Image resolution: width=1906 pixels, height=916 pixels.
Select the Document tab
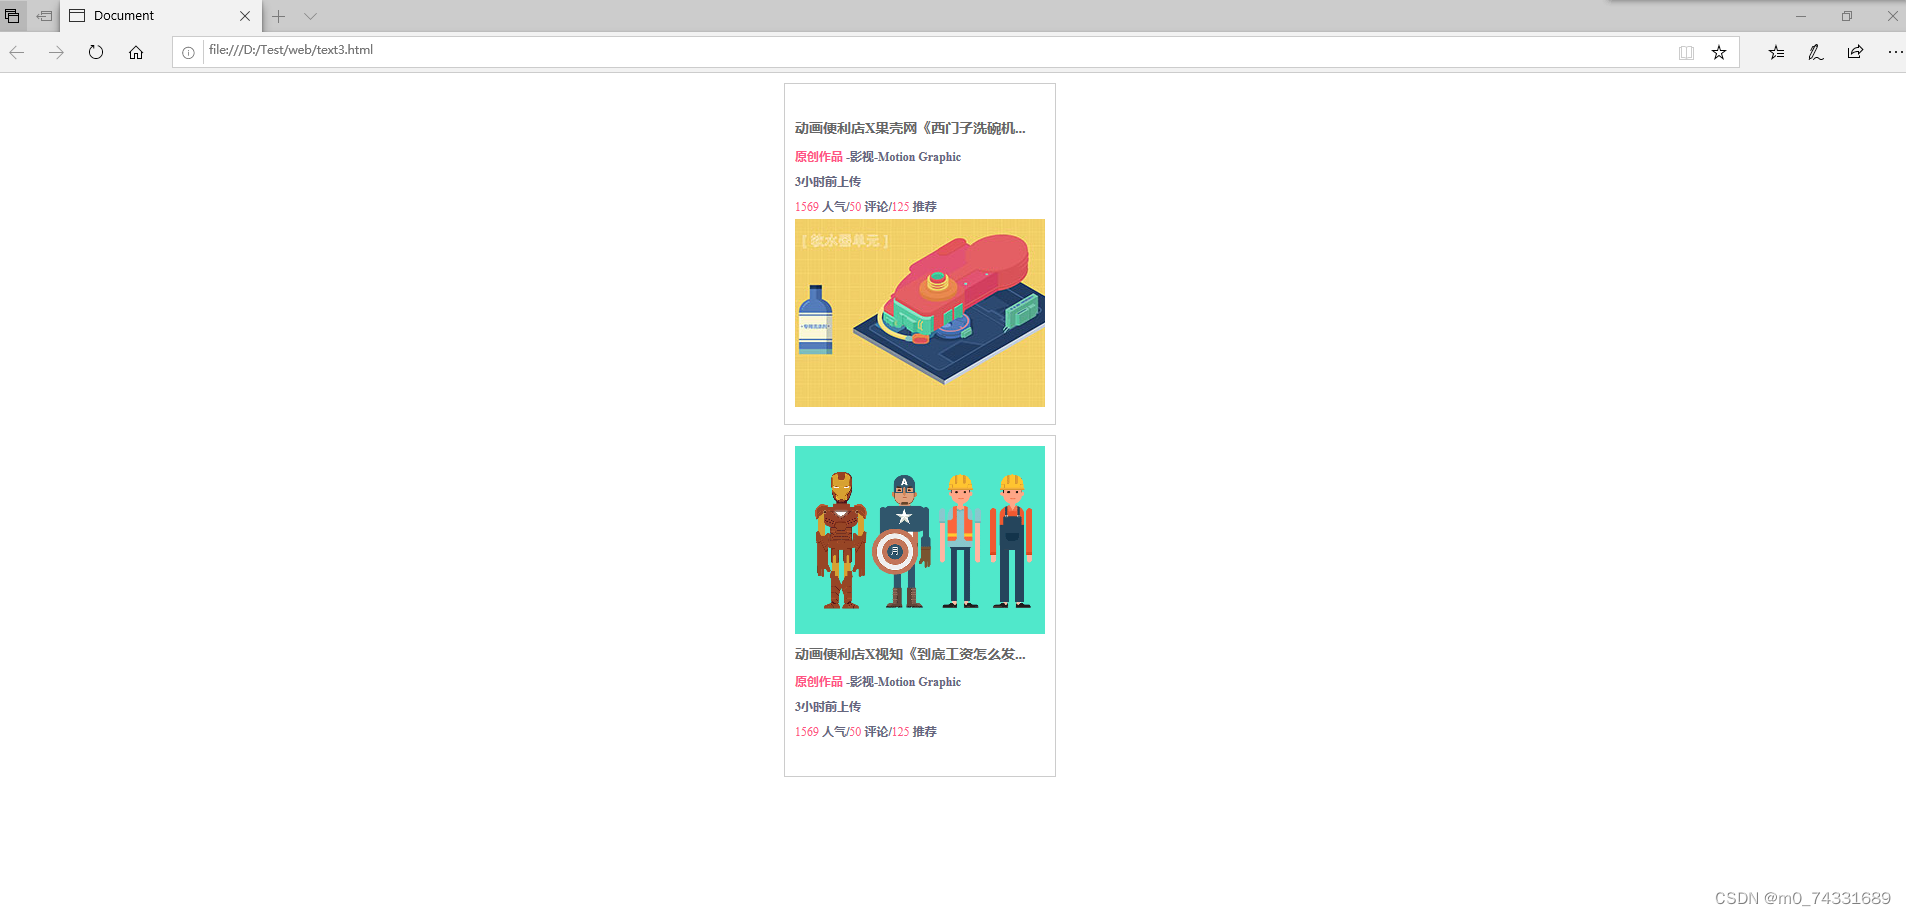tap(160, 16)
